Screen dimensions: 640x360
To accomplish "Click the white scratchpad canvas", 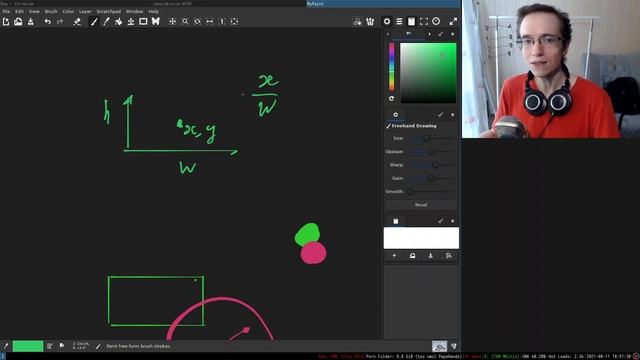I will point(421,238).
